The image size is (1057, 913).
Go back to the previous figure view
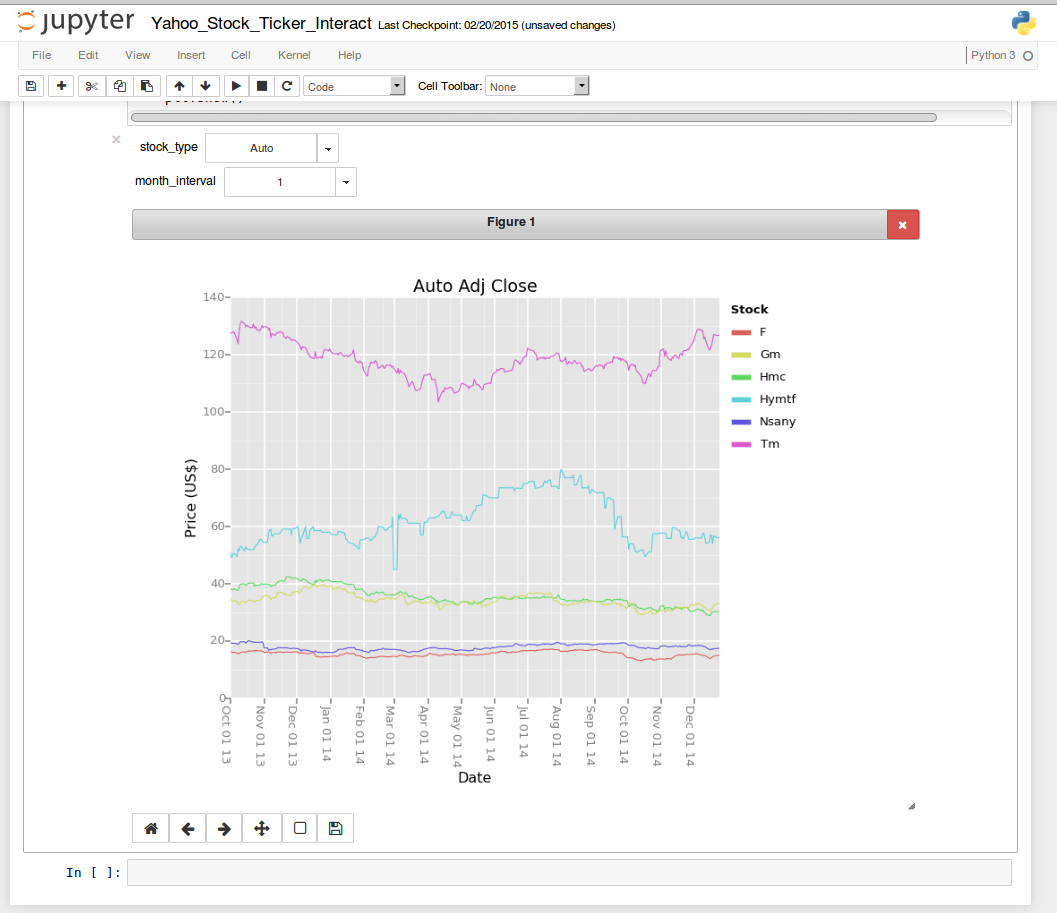[x=188, y=828]
